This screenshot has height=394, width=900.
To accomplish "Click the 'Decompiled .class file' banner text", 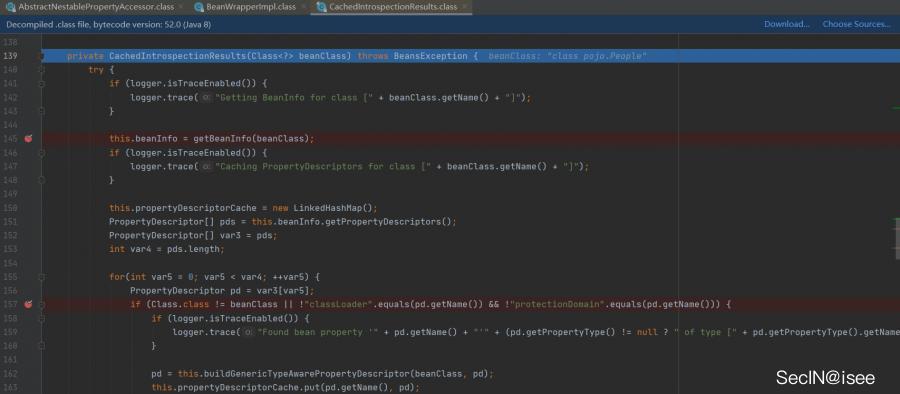I will (108, 24).
